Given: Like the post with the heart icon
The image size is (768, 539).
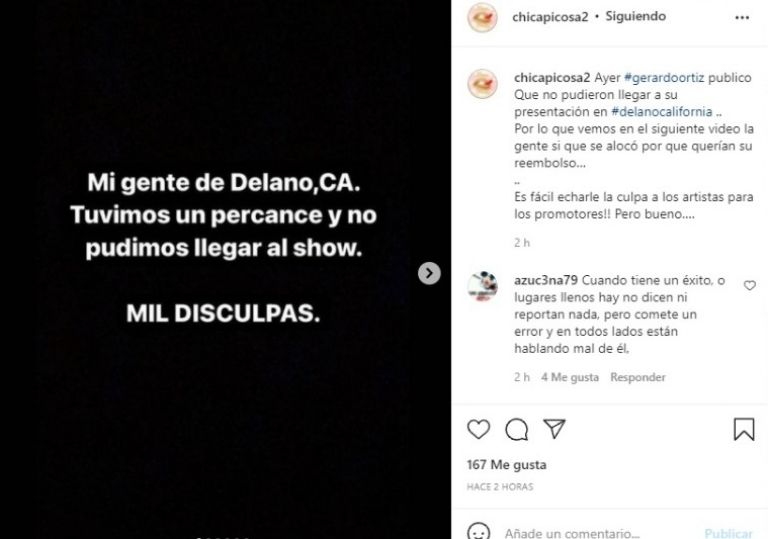Looking at the screenshot, I should 479,429.
